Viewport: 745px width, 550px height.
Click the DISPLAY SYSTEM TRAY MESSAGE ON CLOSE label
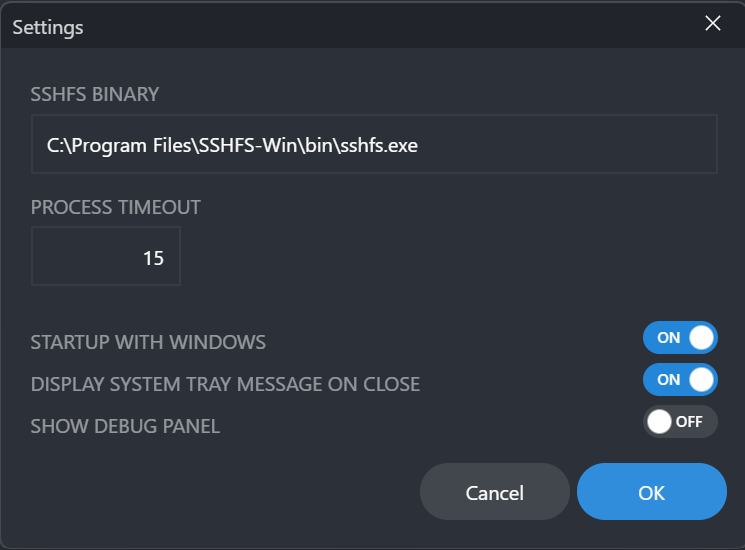tap(225, 384)
